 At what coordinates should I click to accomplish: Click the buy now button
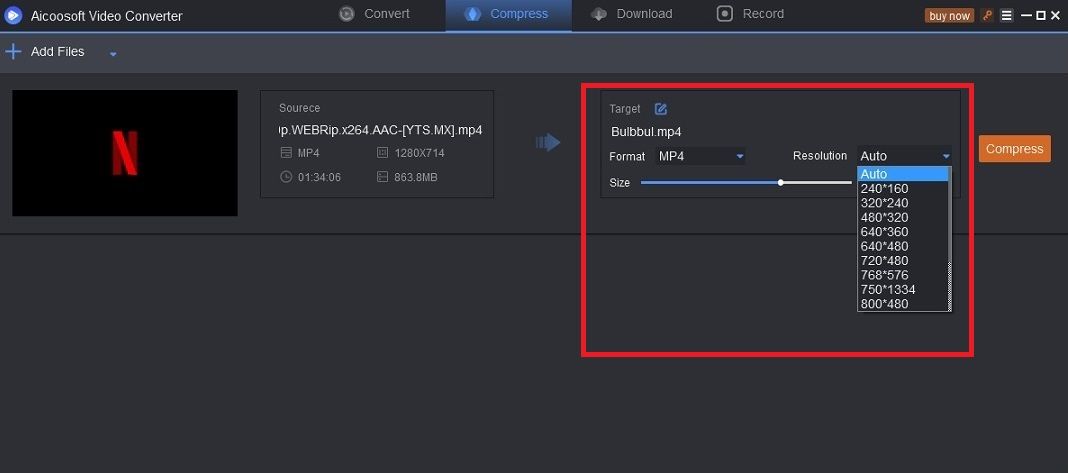coord(949,16)
